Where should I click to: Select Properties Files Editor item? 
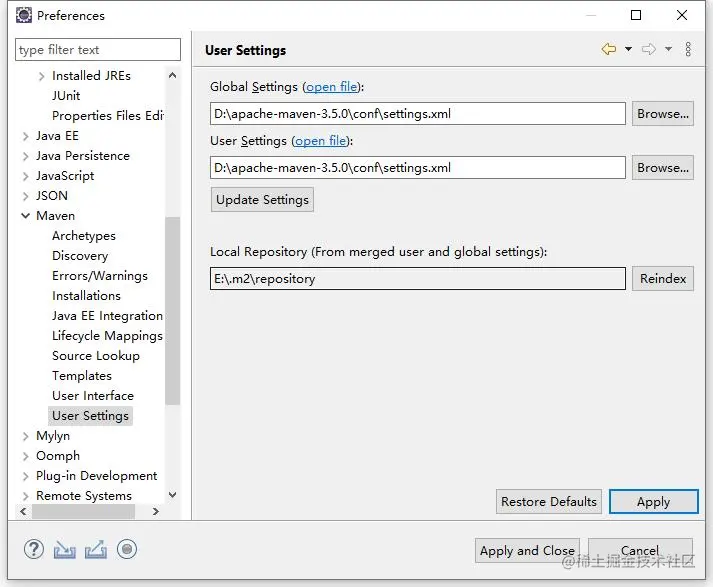(108, 115)
